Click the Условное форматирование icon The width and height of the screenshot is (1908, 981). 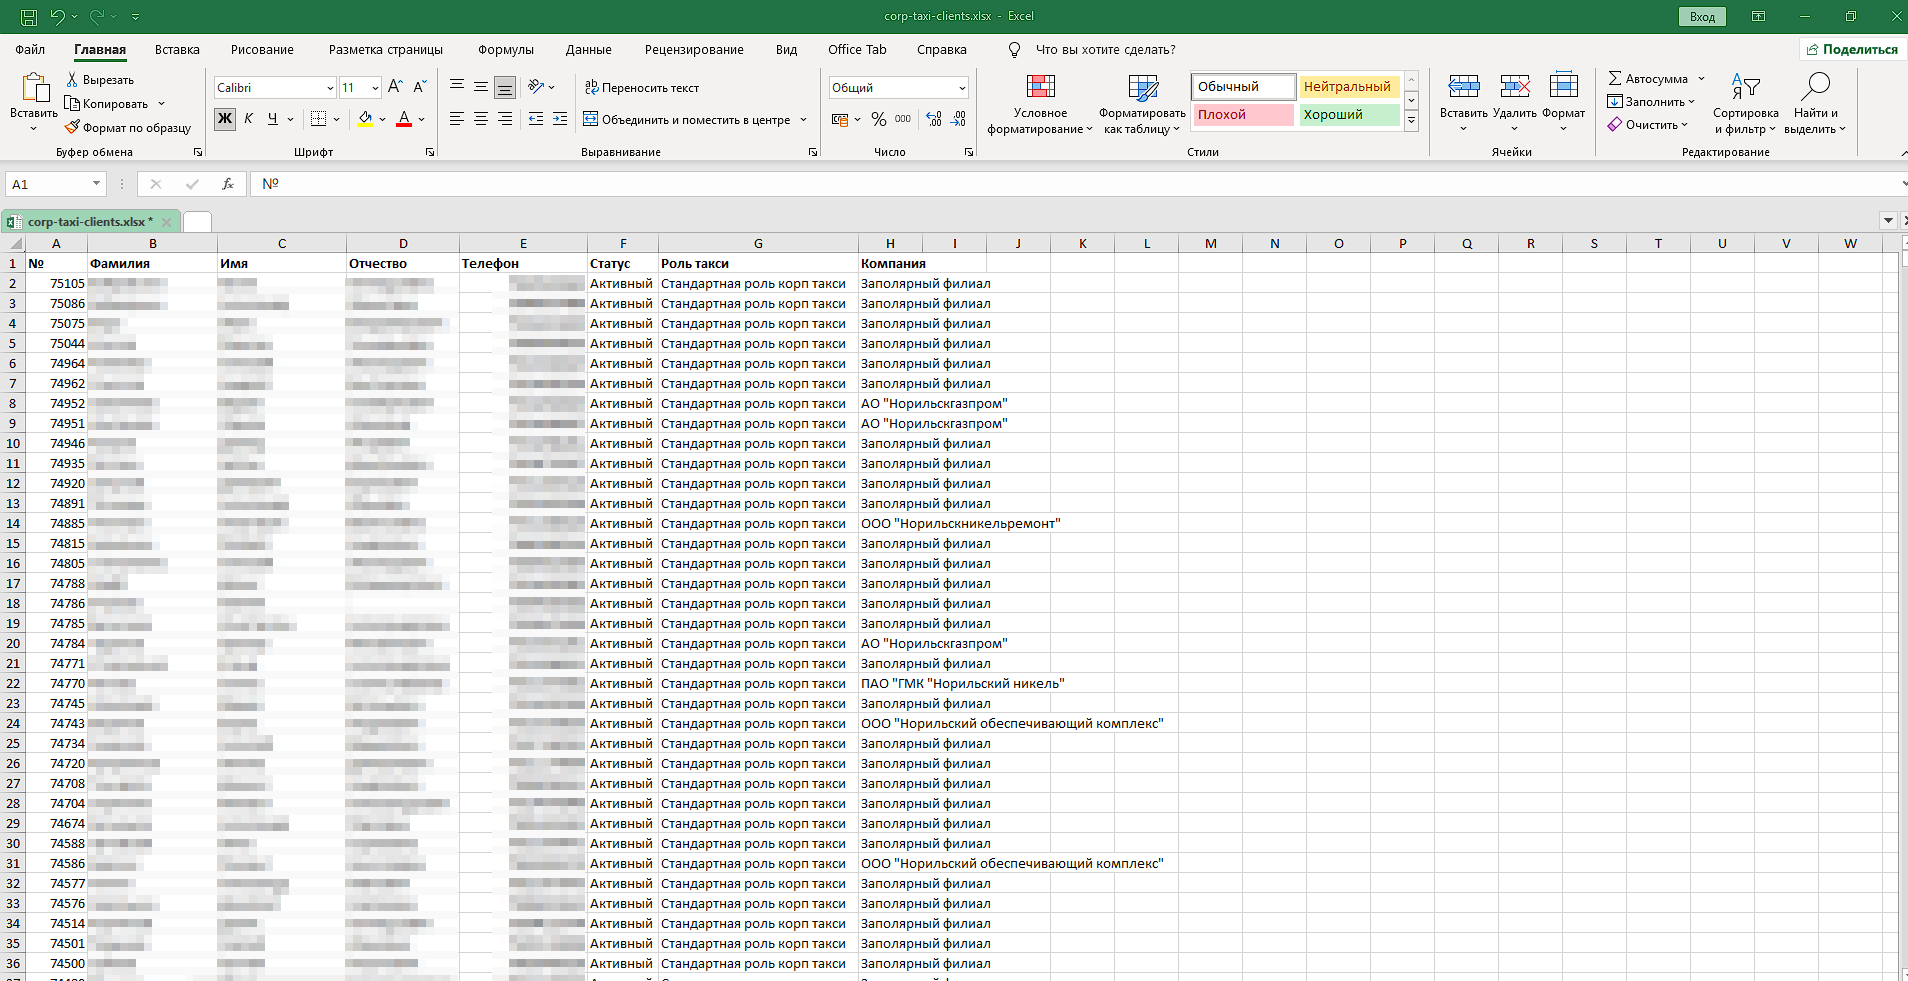coord(1040,88)
